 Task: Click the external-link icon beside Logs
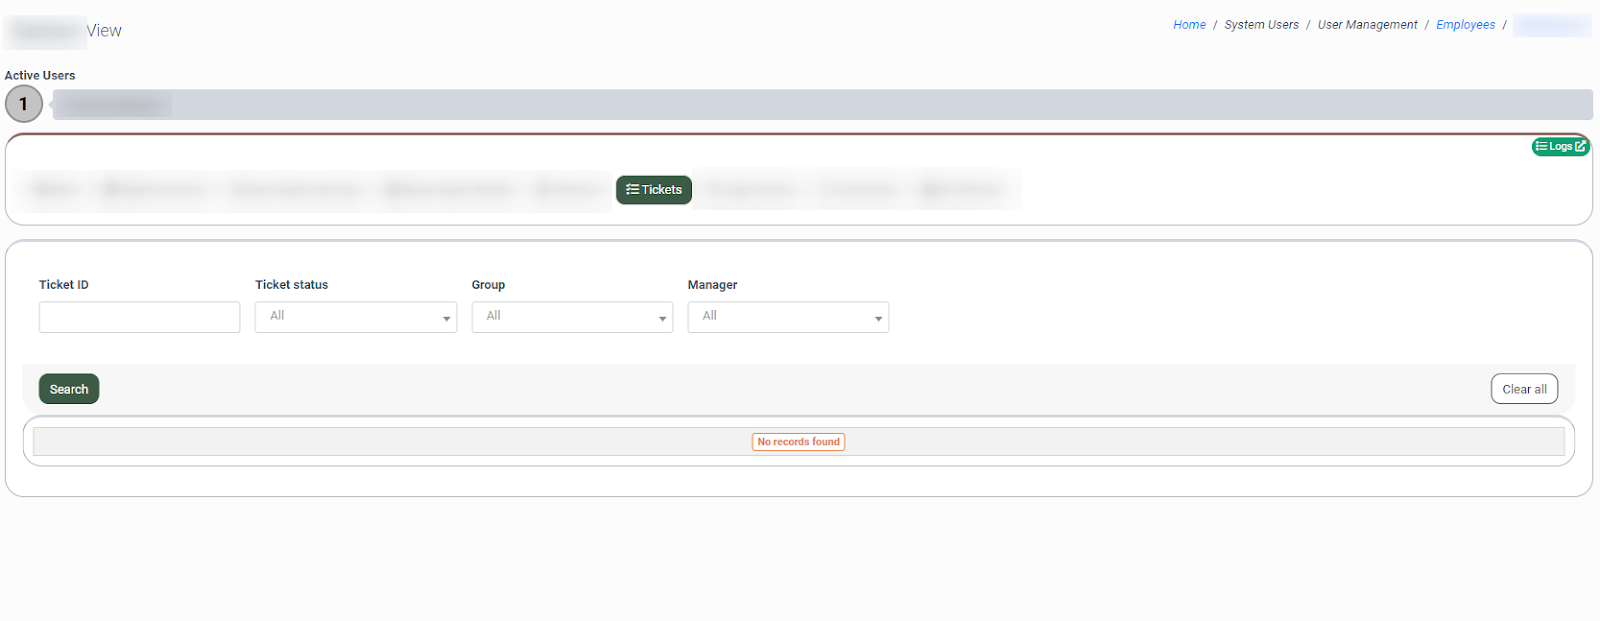[1580, 146]
